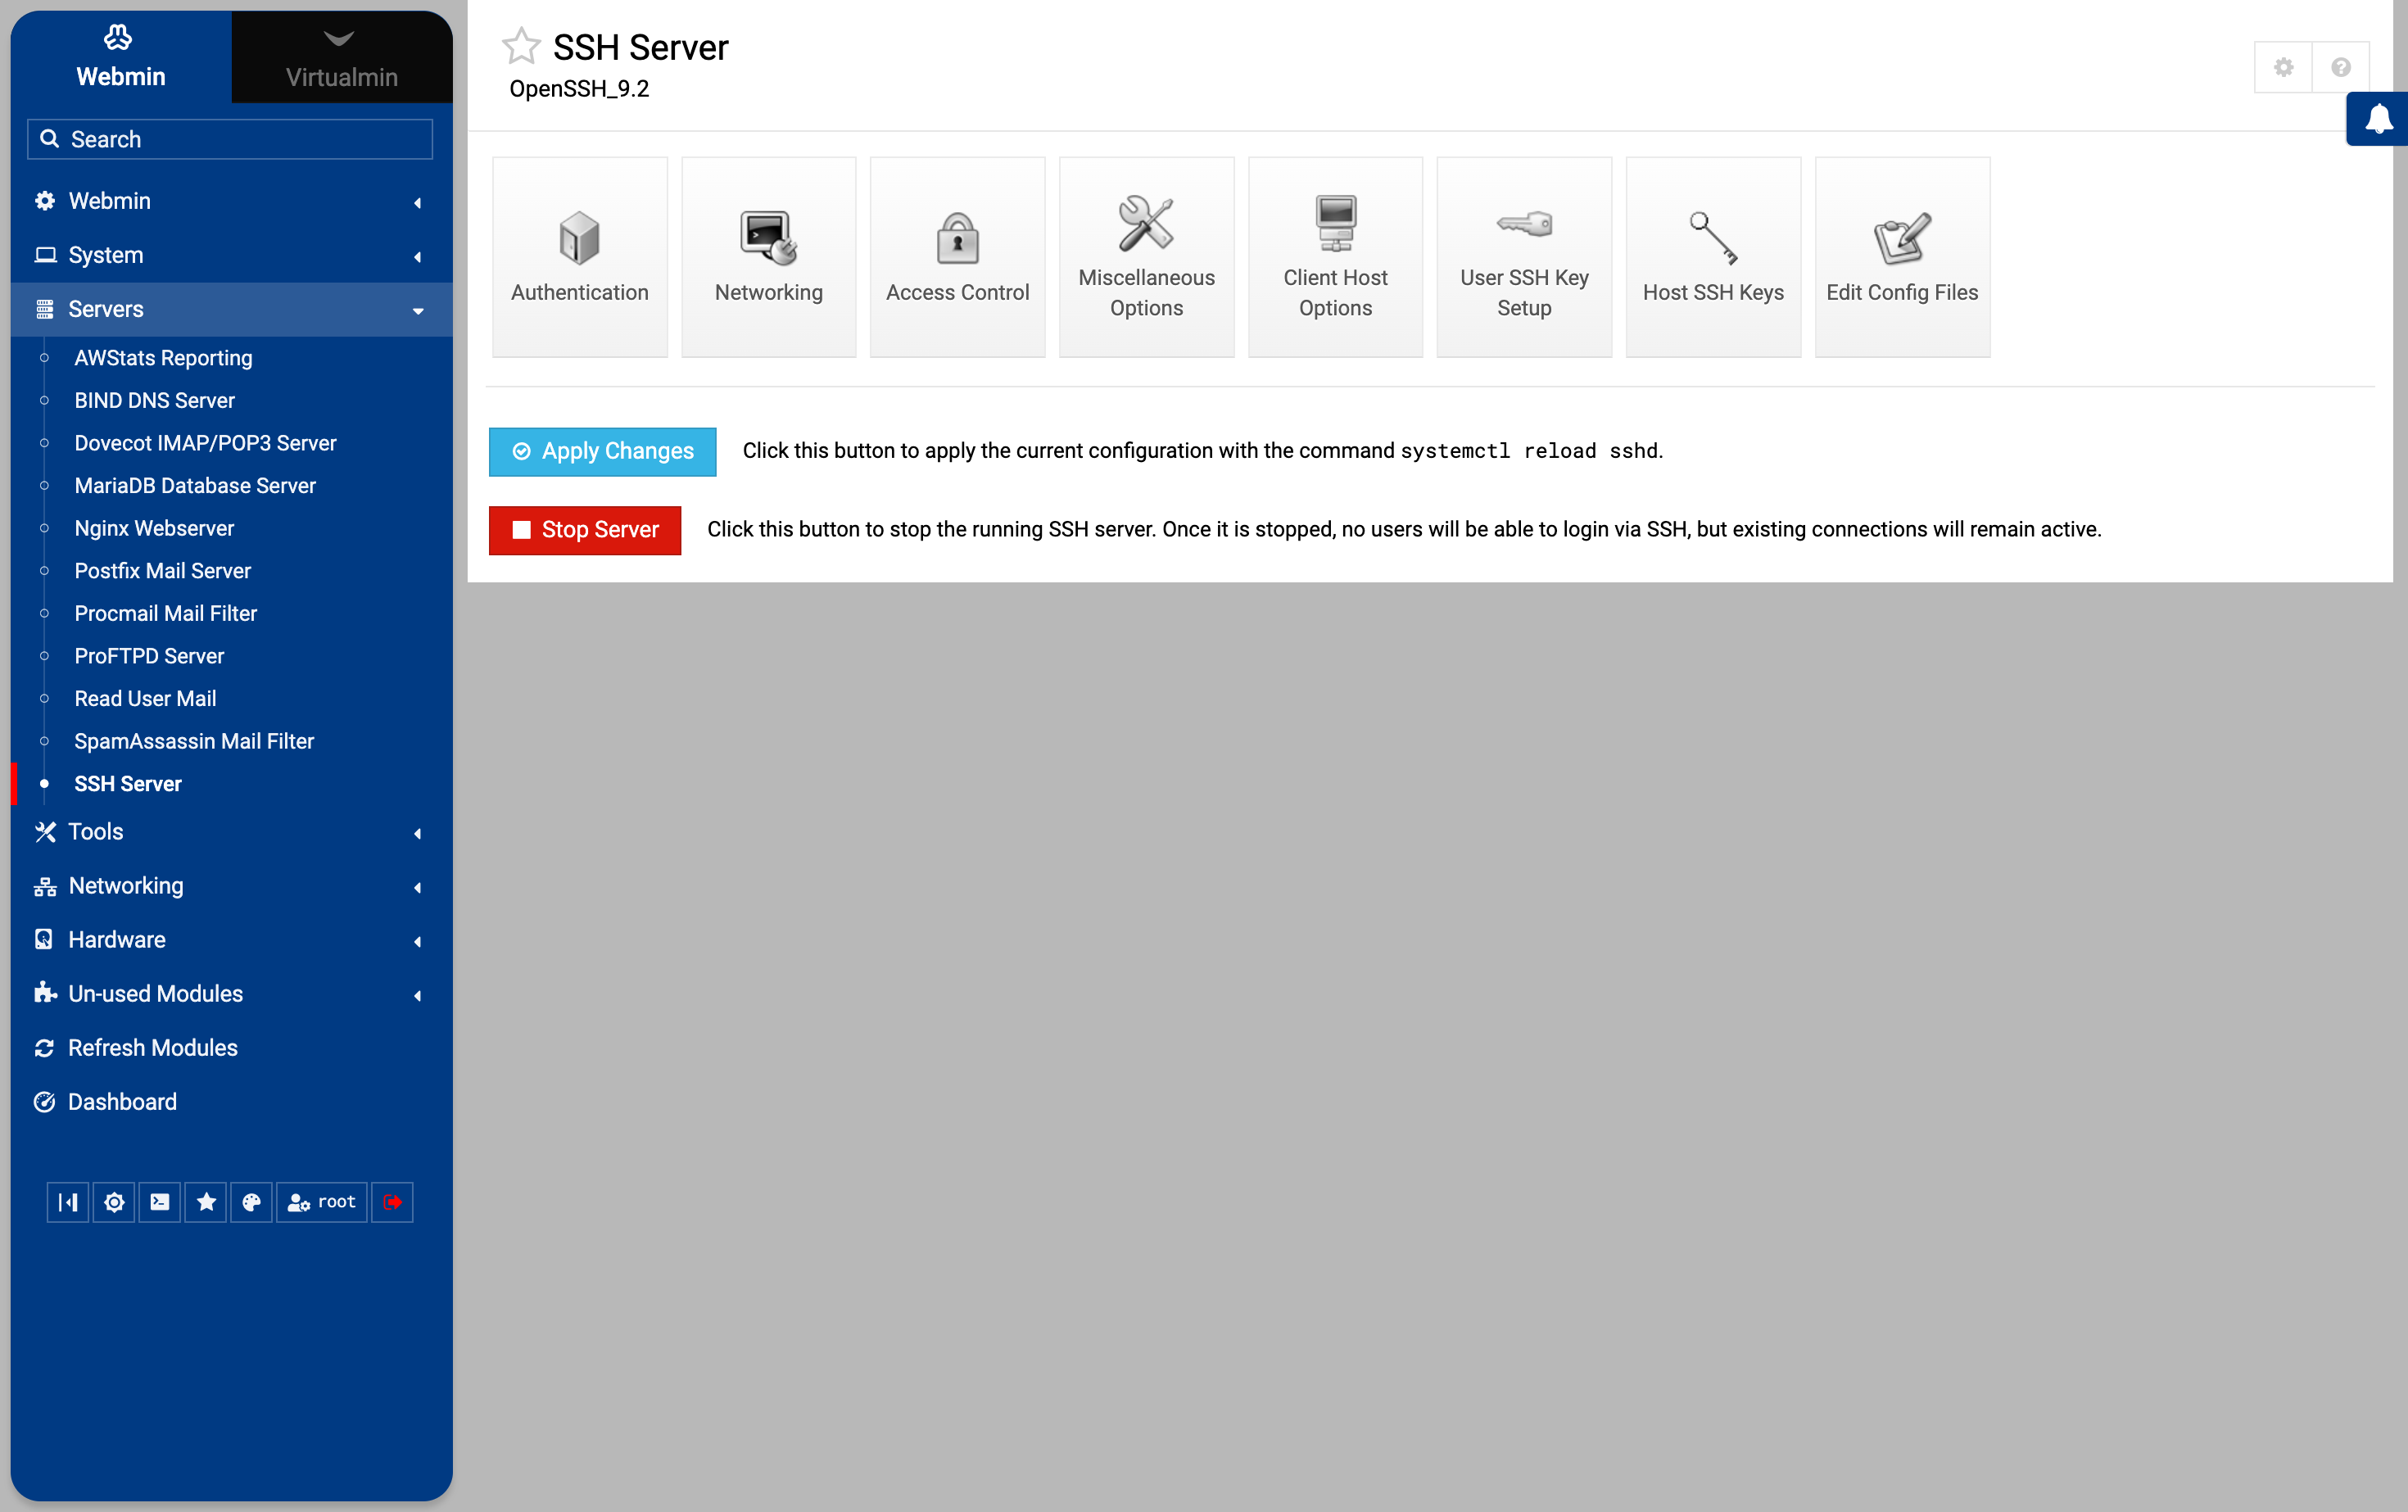Click the red logout icon in sidebar footer
This screenshot has height=1512, width=2408.
(x=392, y=1202)
